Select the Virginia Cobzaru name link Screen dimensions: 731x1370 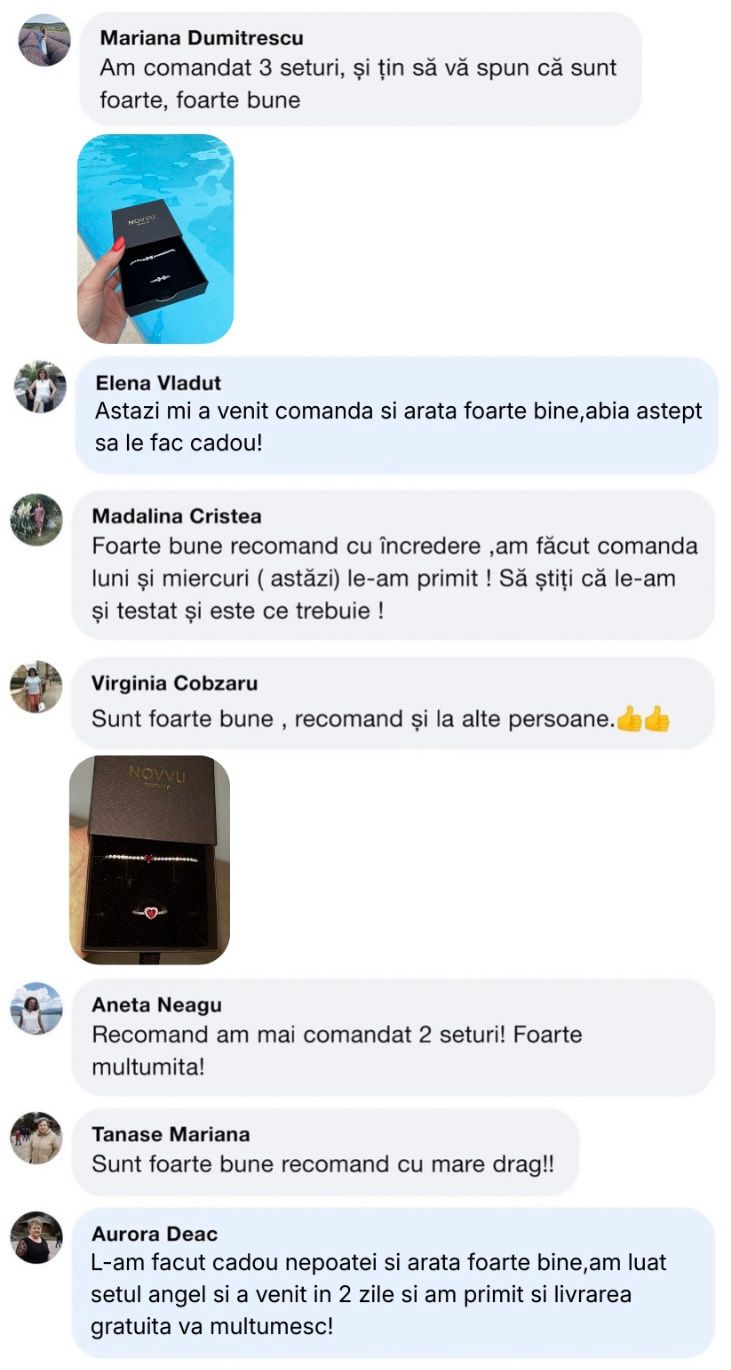(x=175, y=684)
